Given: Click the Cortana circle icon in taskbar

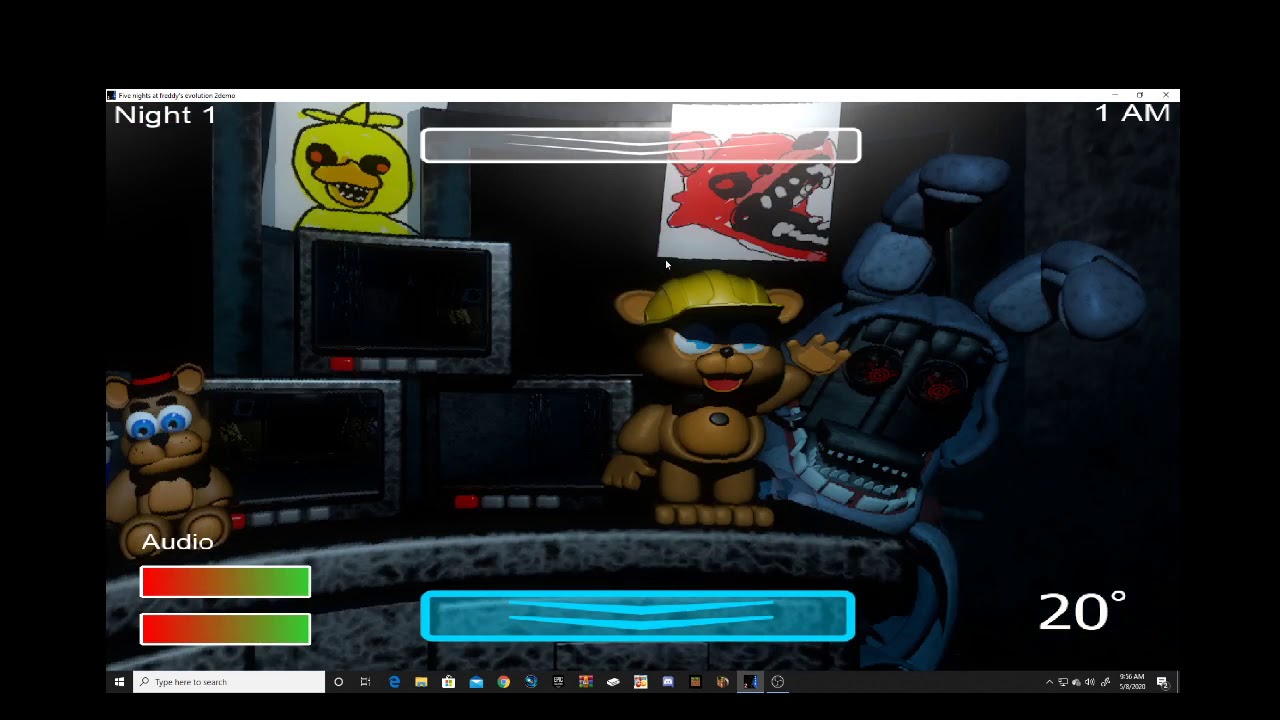Looking at the screenshot, I should pos(338,682).
